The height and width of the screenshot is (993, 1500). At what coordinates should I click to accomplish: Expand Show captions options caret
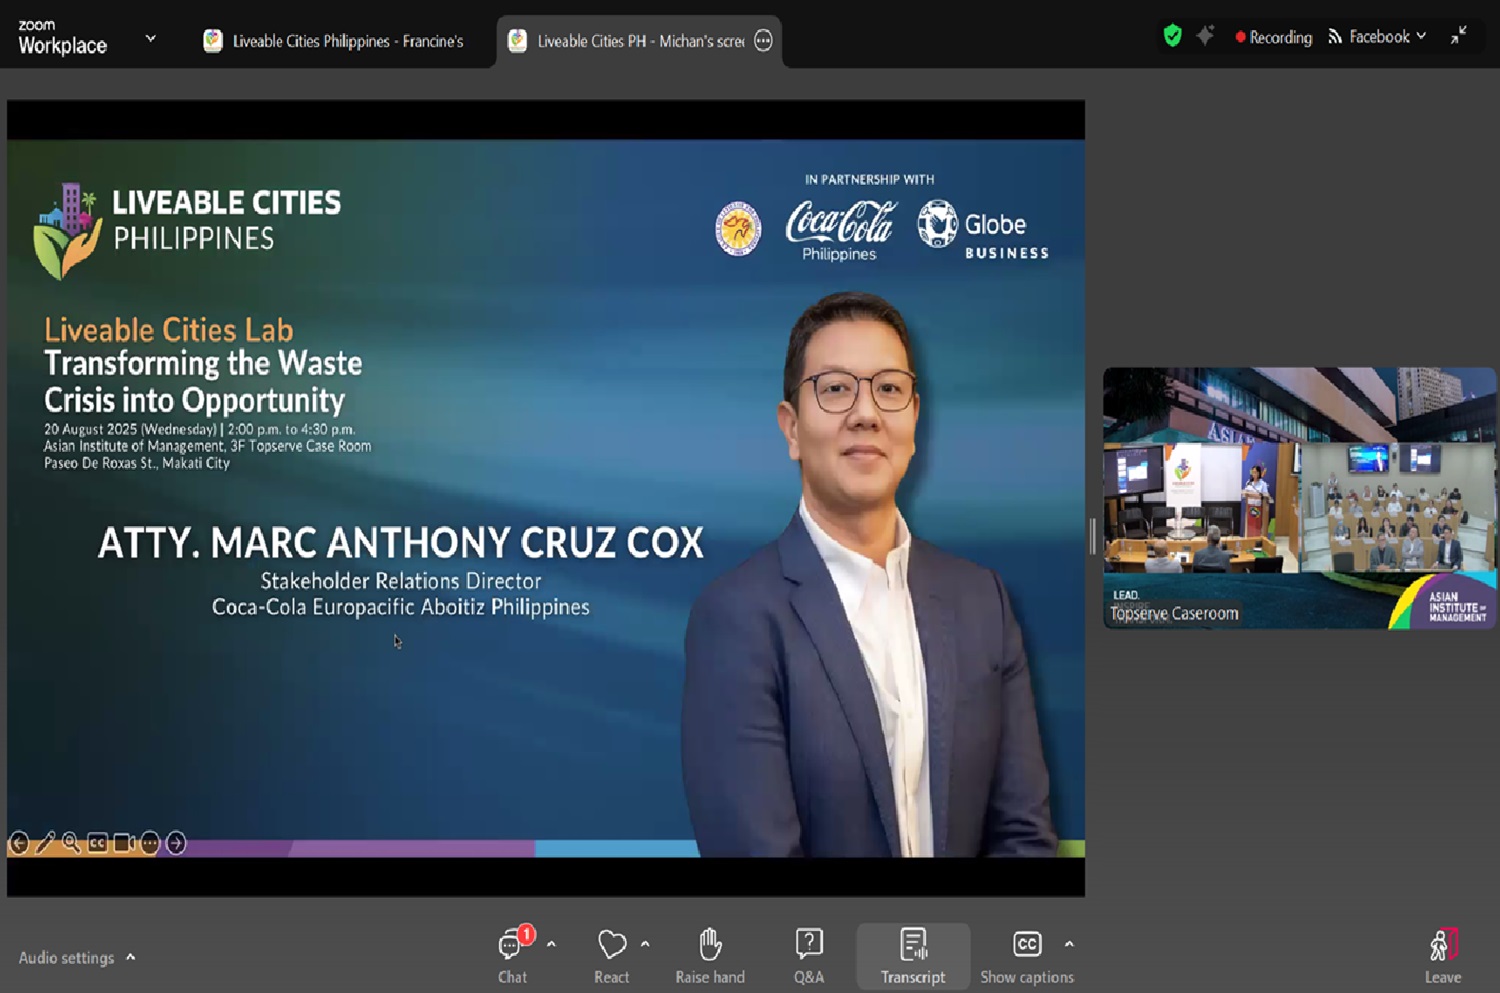click(1069, 943)
